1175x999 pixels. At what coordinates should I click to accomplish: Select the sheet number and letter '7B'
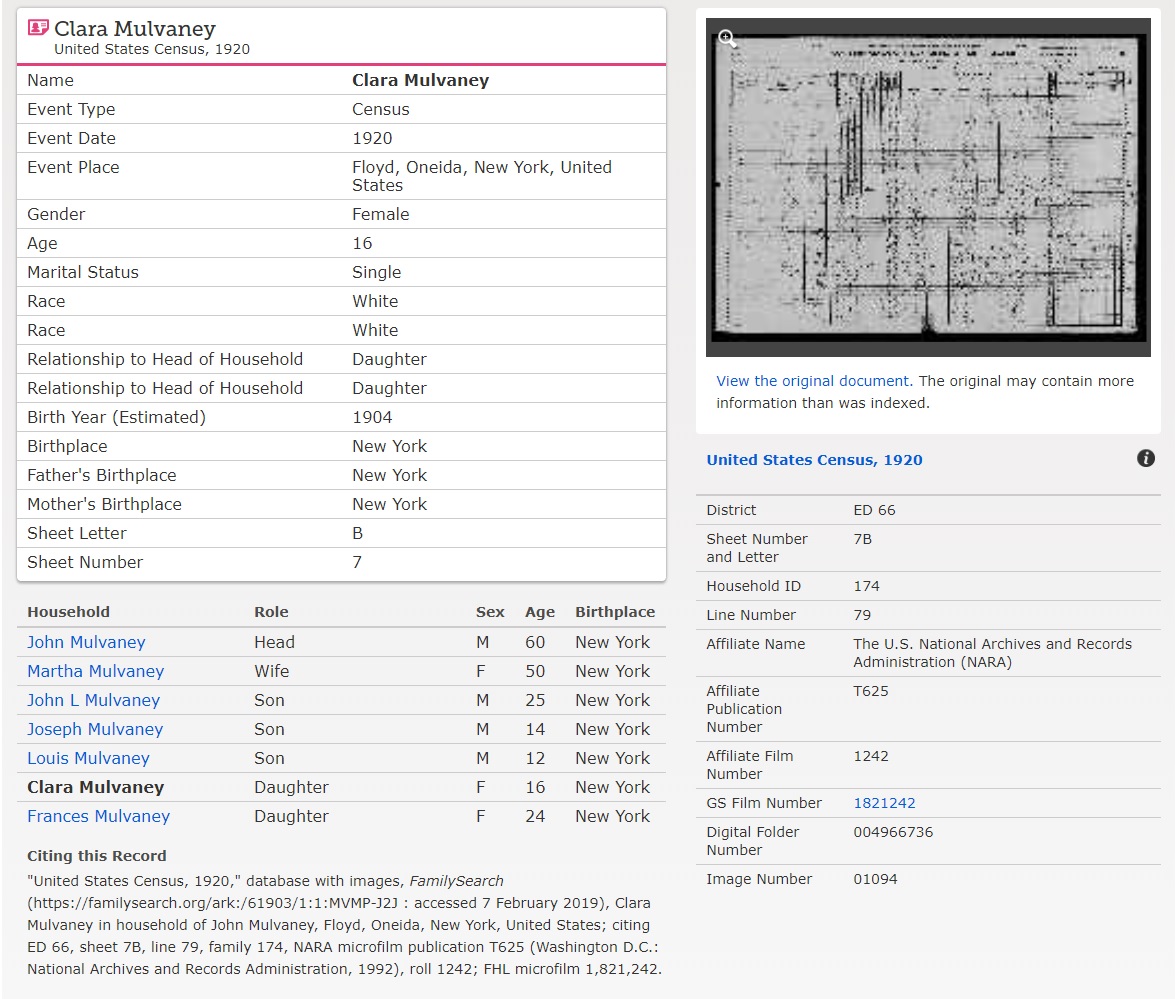(x=862, y=539)
